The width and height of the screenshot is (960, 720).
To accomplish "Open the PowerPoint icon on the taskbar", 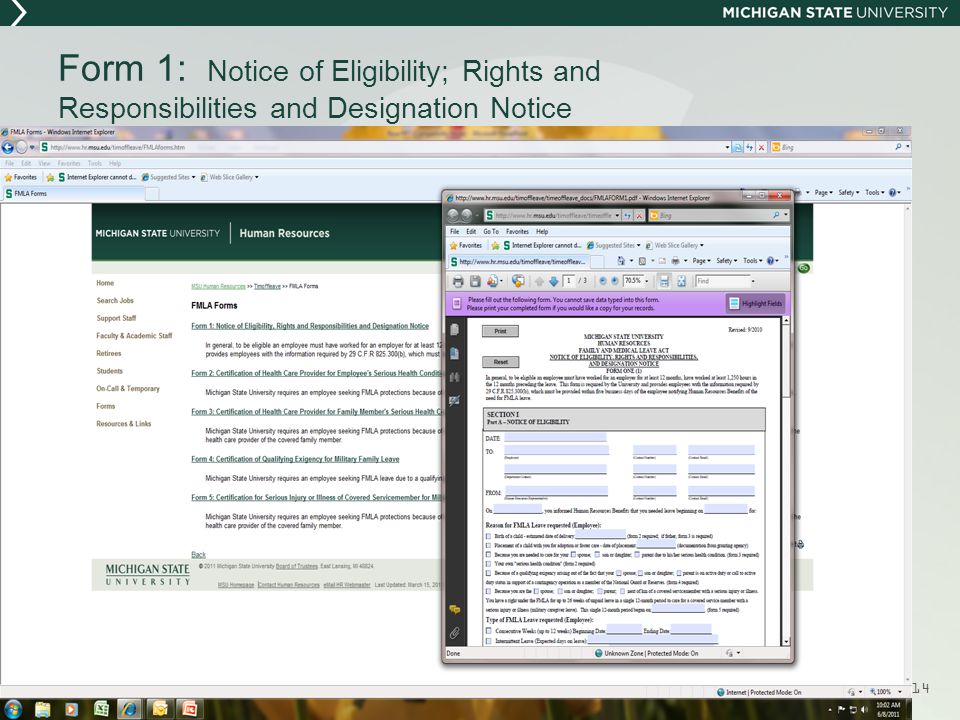I will pos(189,709).
